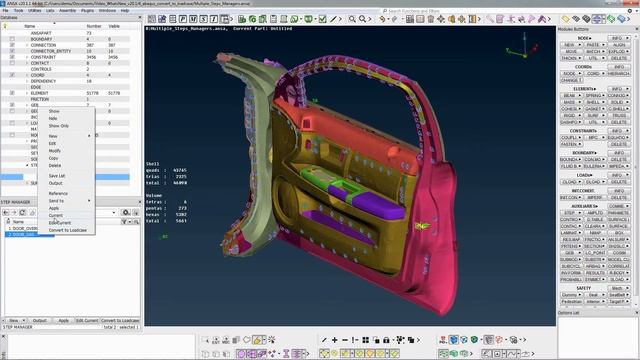The height and width of the screenshot is (360, 640).
Task: Click the FRICTION row in database list
Action: click(65, 99)
